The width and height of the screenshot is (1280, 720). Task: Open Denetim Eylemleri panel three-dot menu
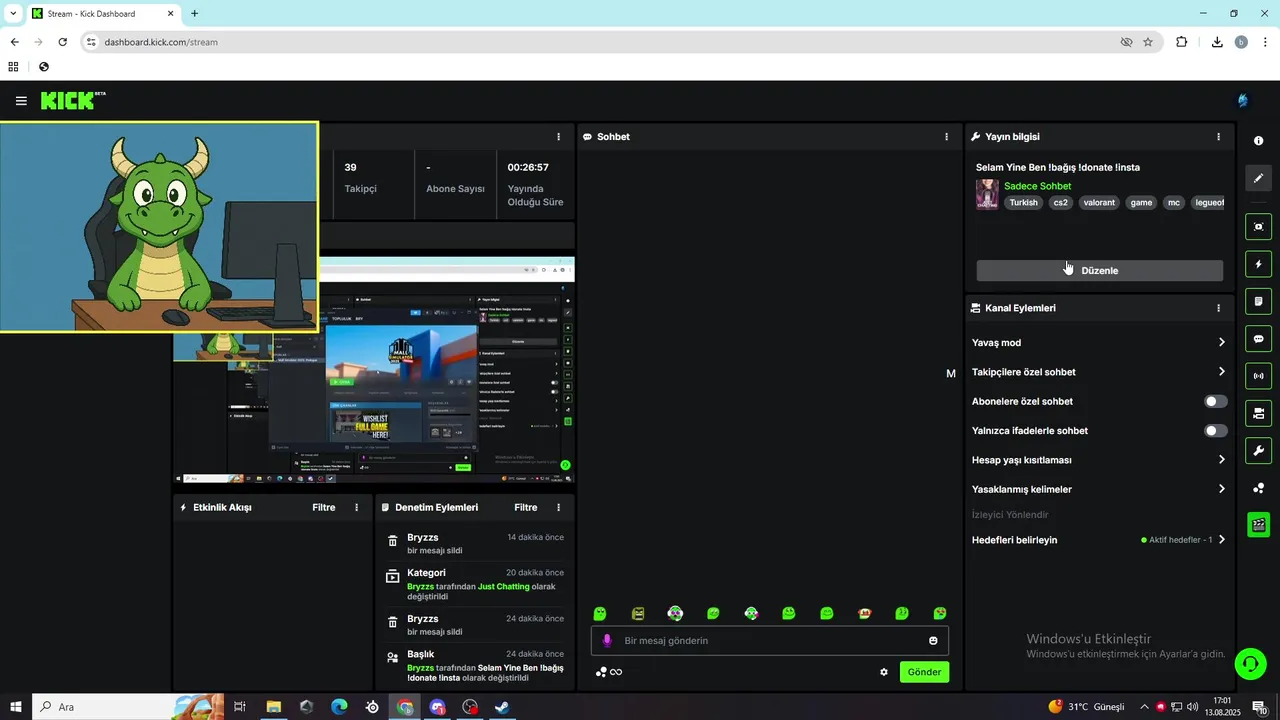point(558,508)
